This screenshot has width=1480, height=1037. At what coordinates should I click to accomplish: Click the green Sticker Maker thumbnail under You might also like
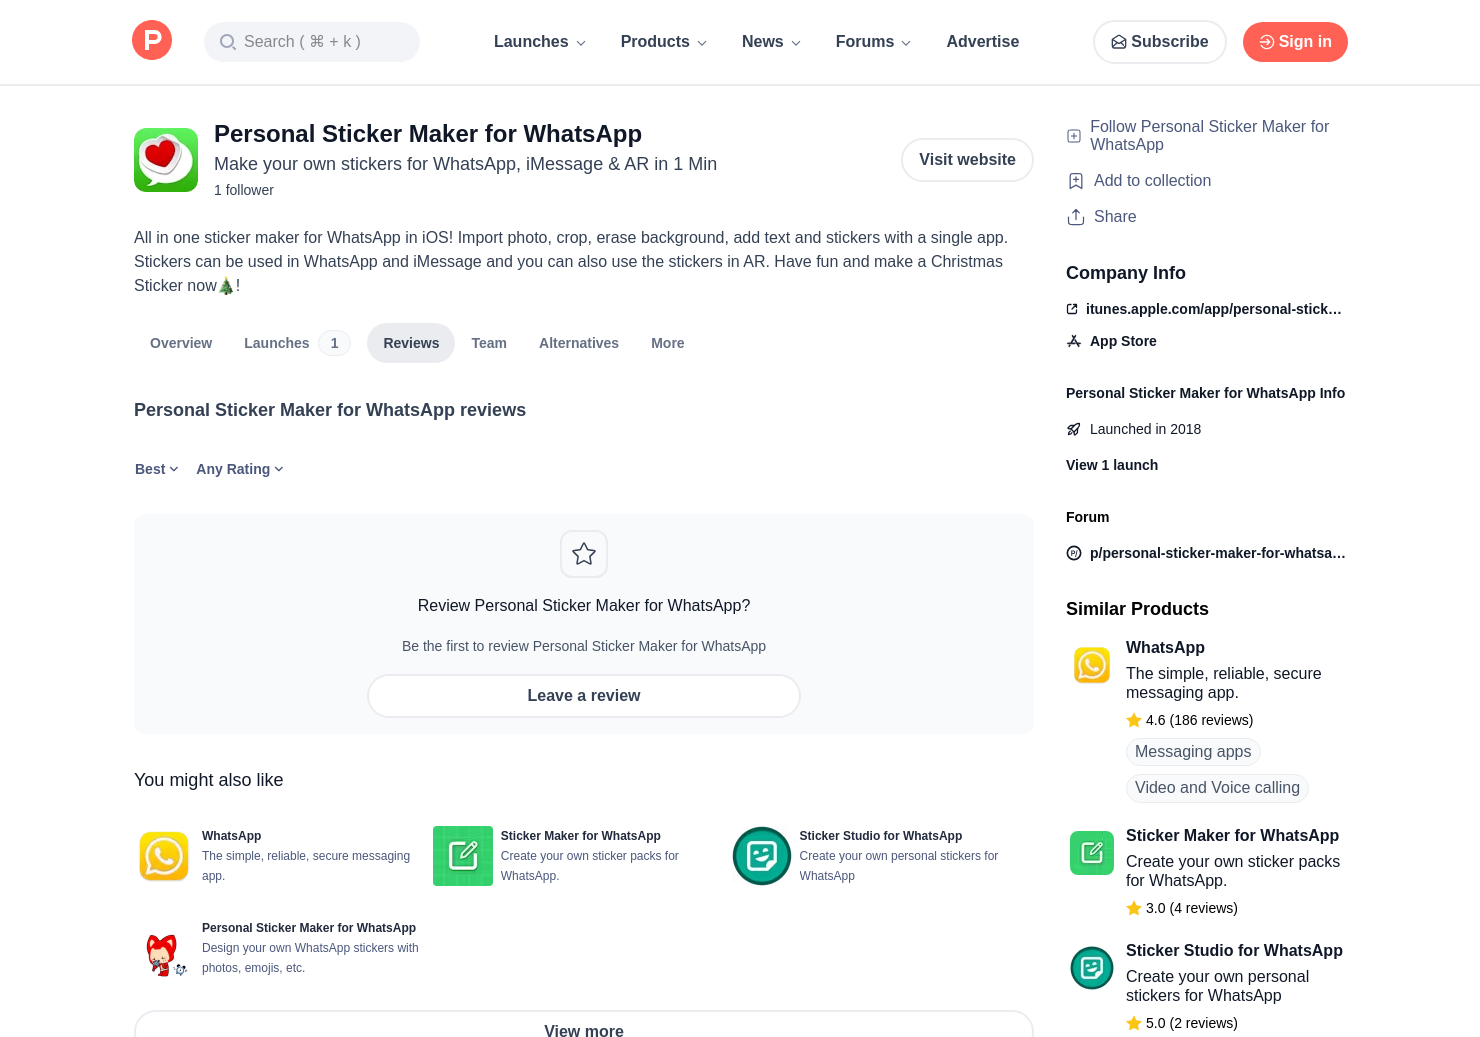[x=463, y=856]
